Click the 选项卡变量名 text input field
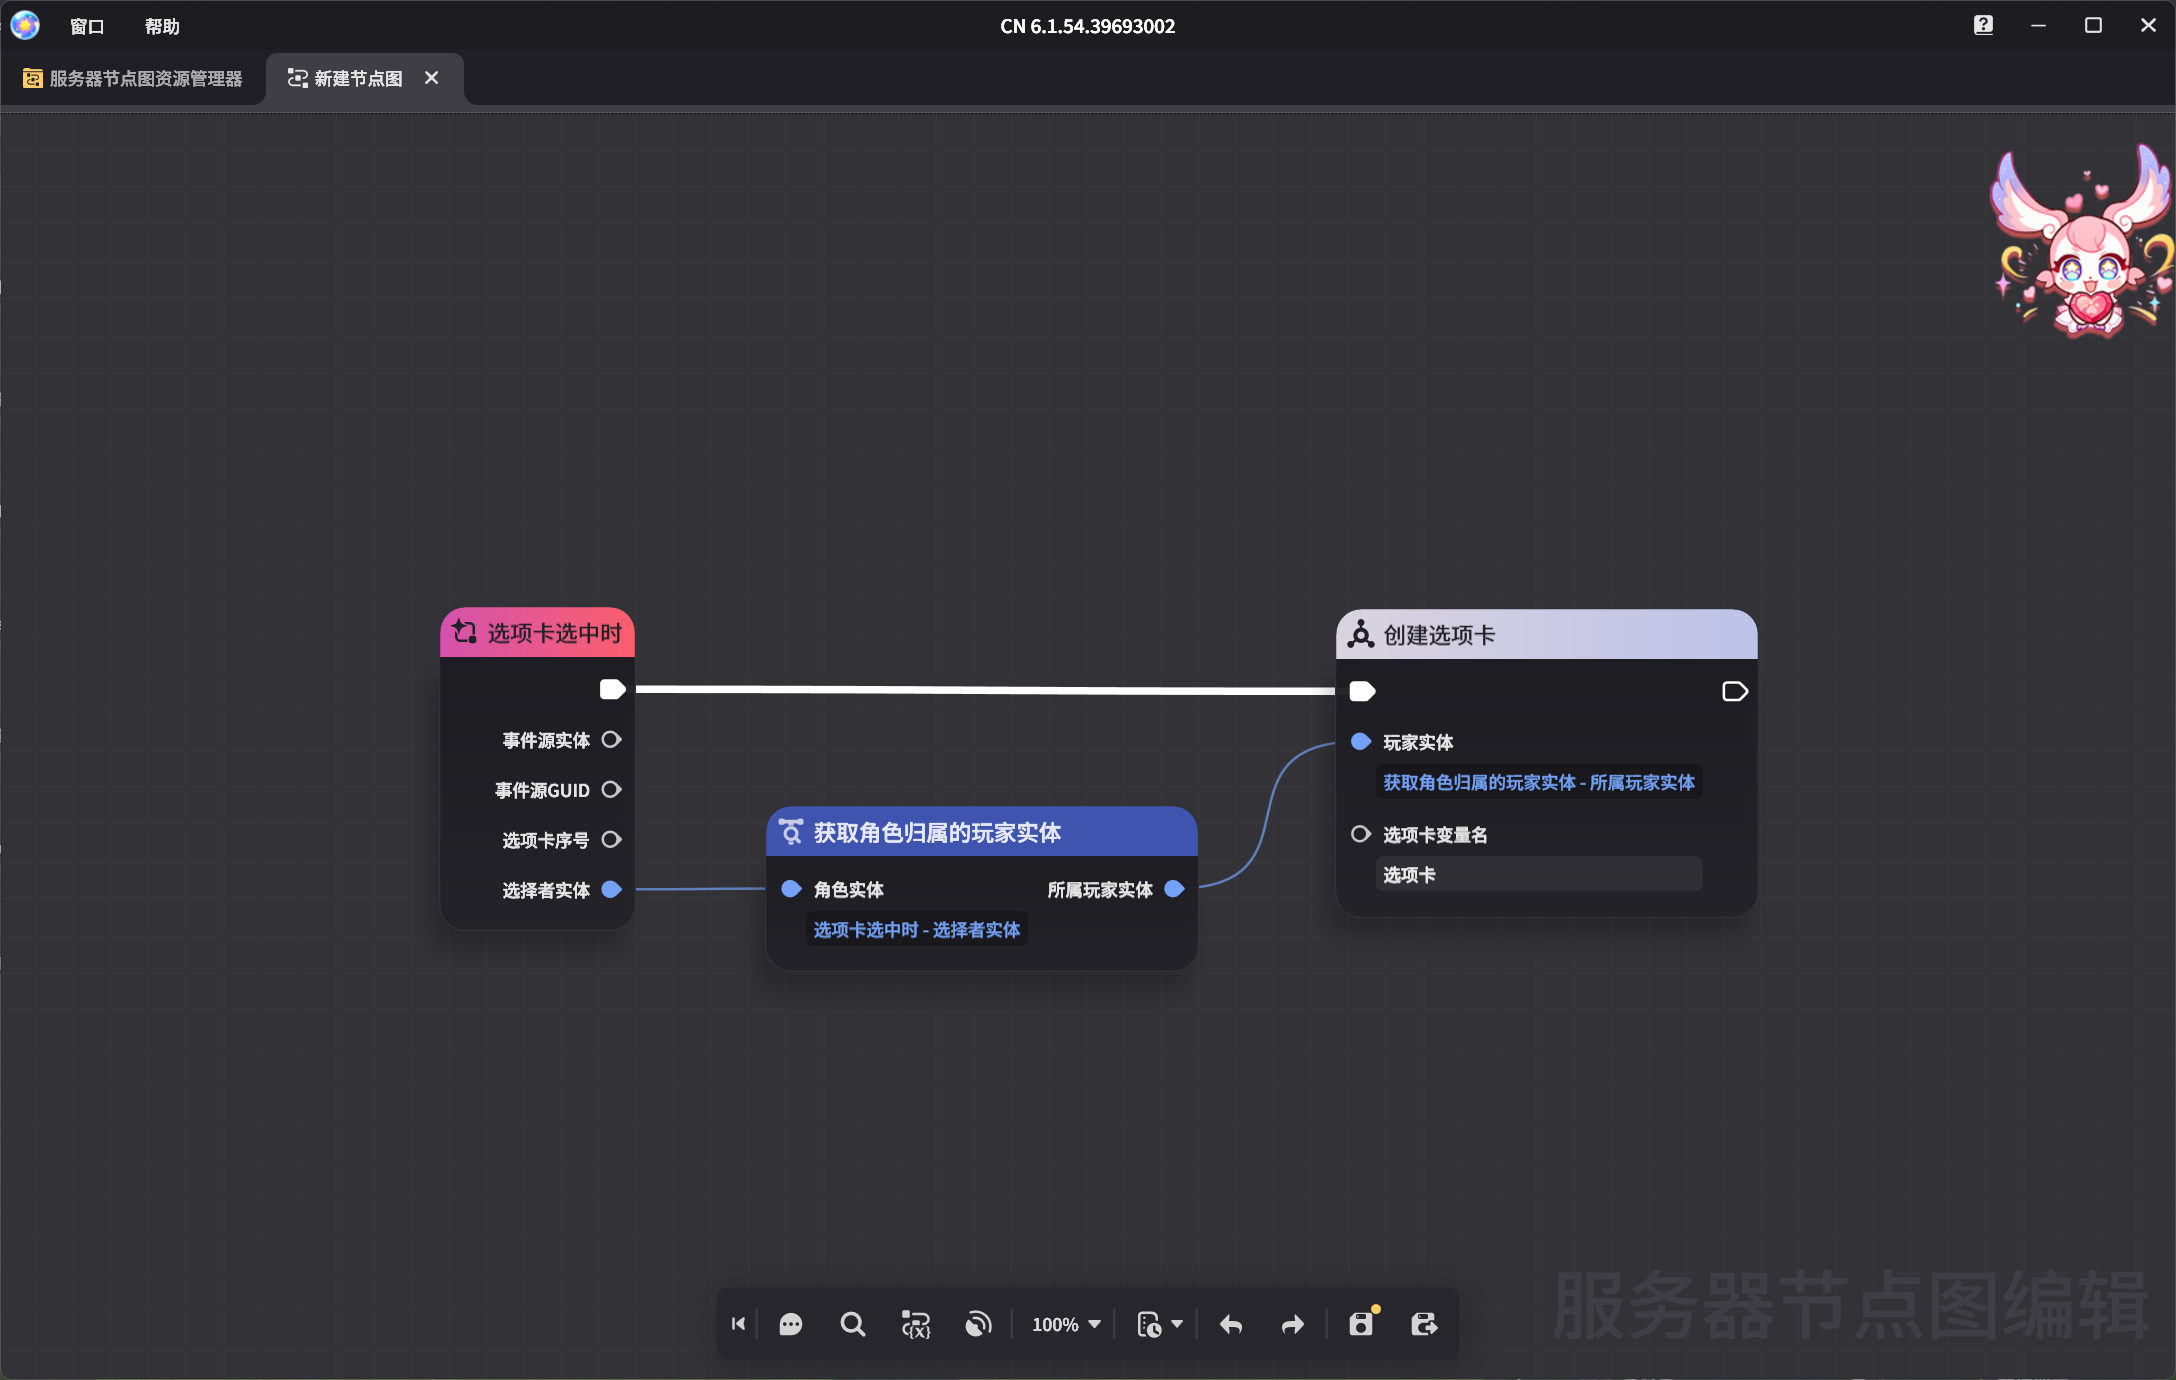The width and height of the screenshot is (2176, 1380). 1539,874
